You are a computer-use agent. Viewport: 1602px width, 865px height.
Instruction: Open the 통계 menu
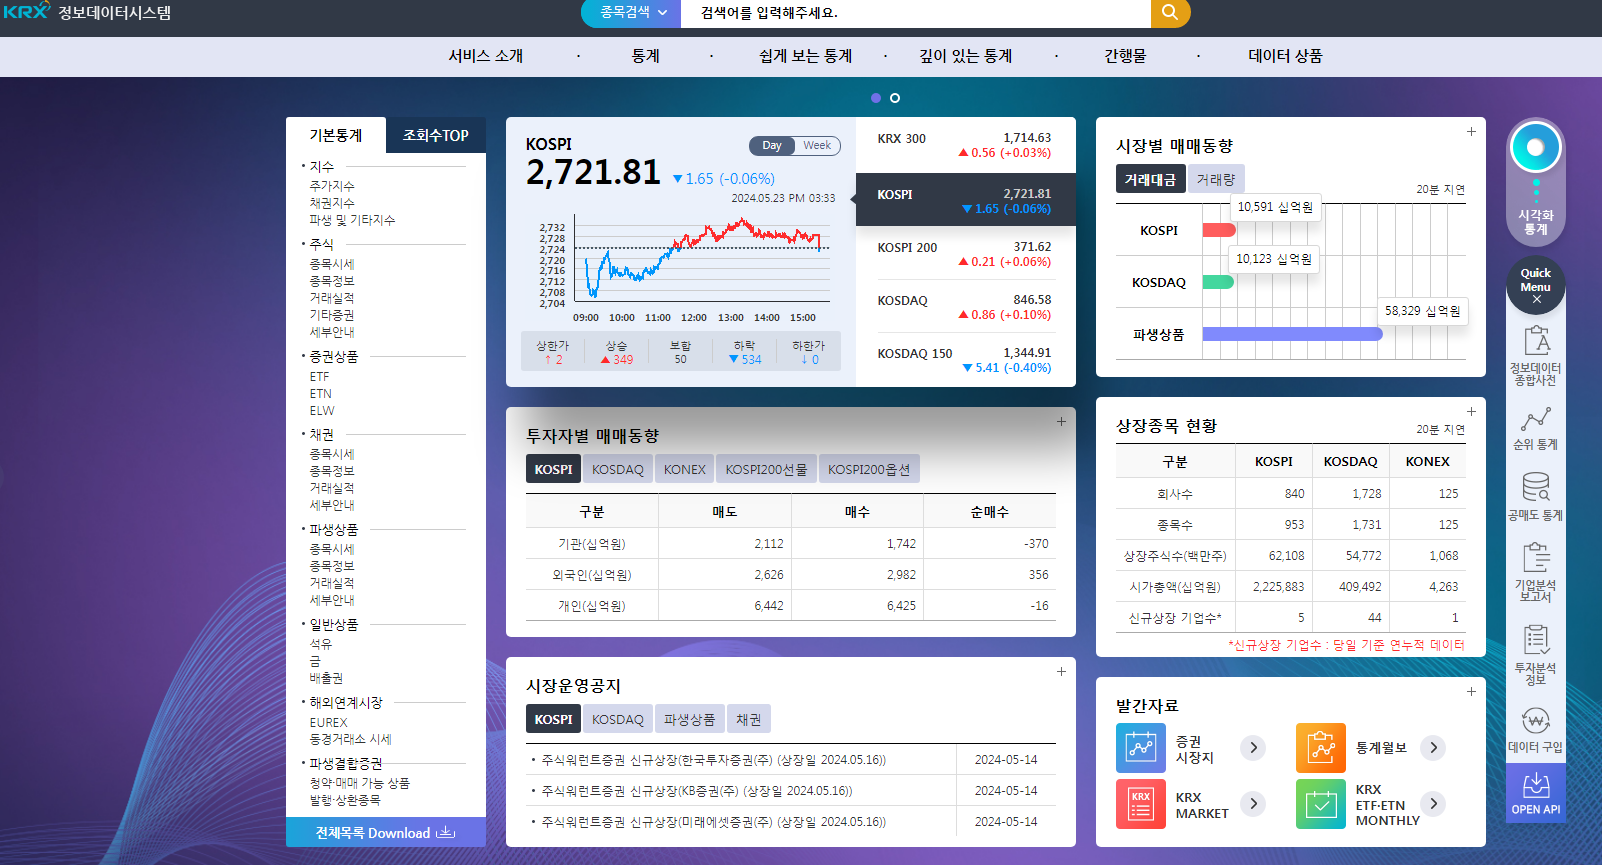[x=646, y=56]
